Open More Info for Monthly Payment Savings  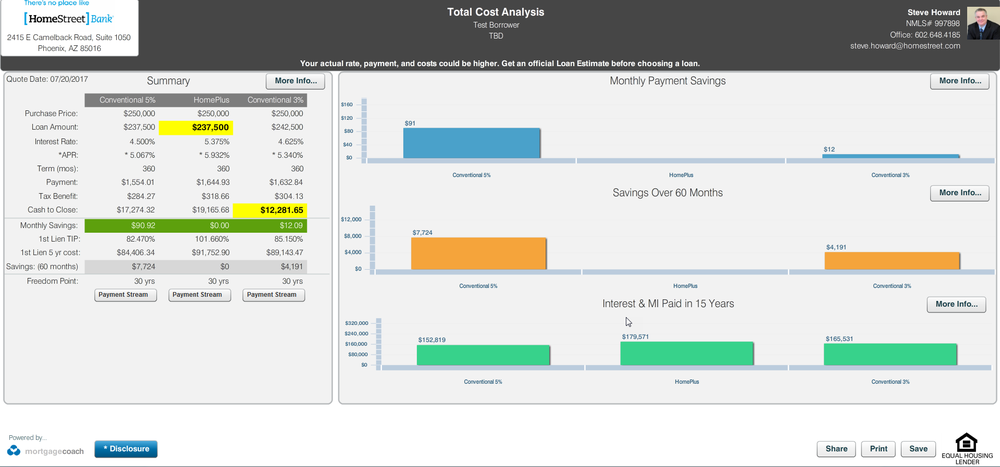pos(959,81)
